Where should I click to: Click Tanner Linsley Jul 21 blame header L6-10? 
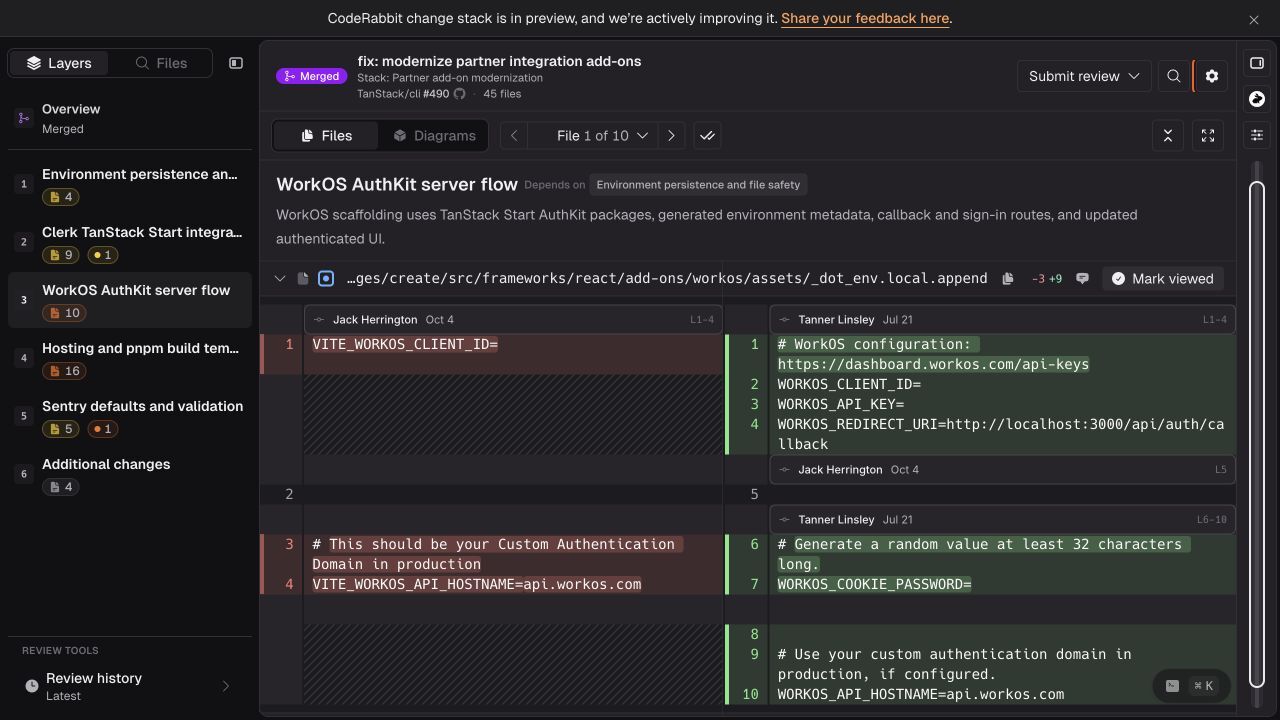1002,520
